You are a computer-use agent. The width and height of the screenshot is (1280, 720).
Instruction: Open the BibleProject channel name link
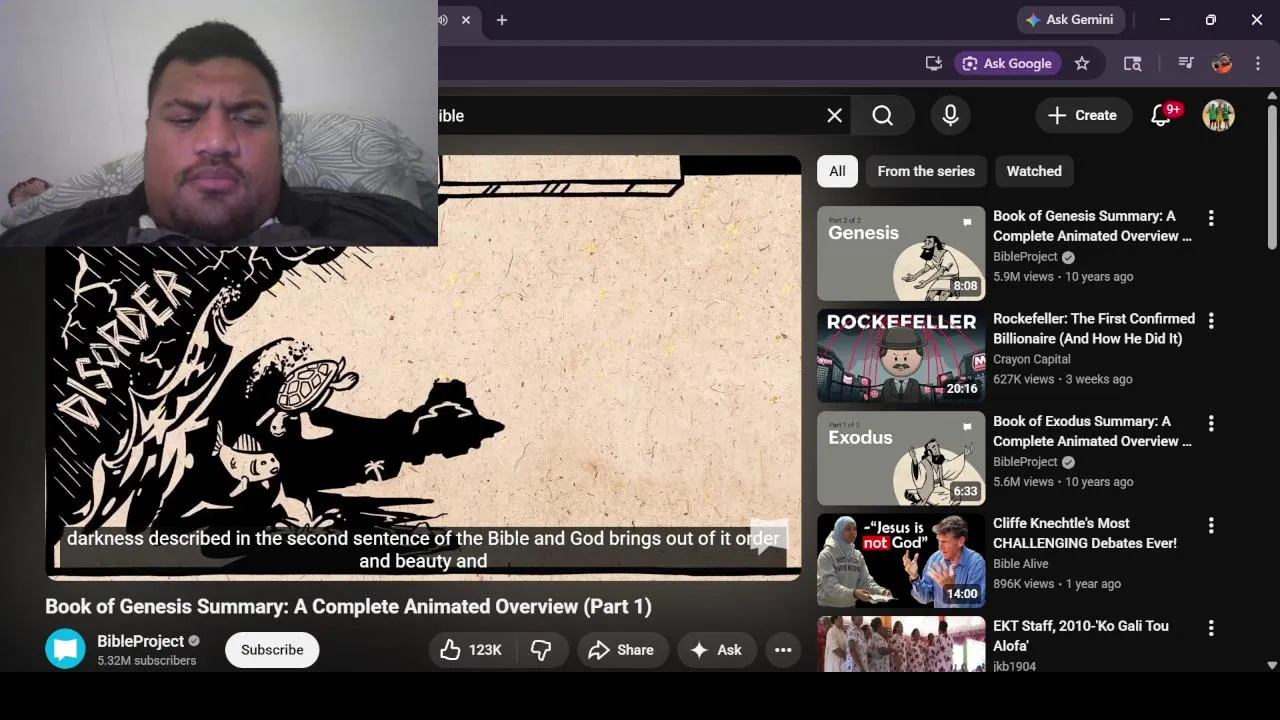point(140,641)
